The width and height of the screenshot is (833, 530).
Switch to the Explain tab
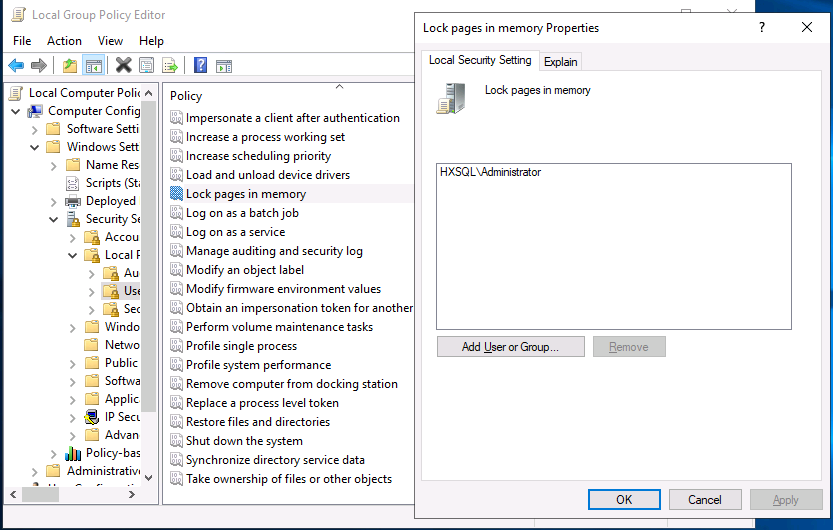coord(560,61)
